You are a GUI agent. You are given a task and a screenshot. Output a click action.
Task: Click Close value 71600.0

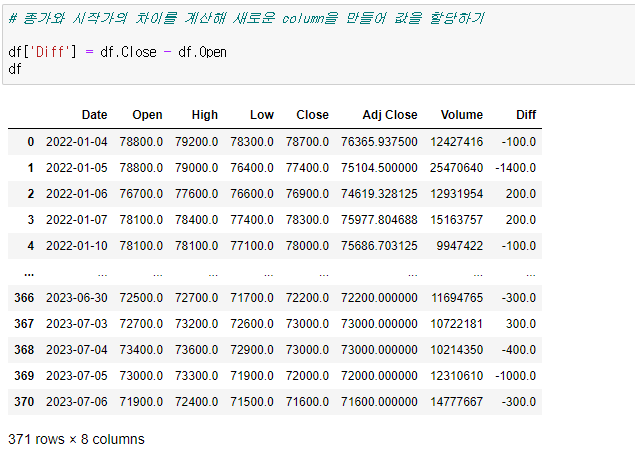[307, 401]
